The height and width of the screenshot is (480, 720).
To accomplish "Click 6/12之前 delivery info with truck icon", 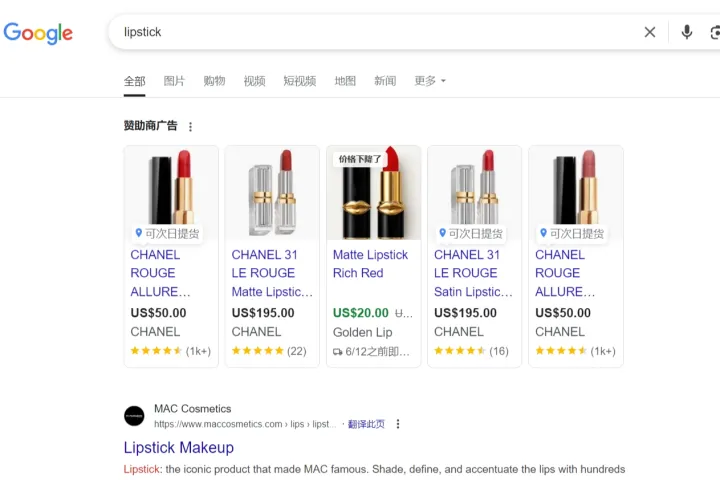I will pos(371,352).
